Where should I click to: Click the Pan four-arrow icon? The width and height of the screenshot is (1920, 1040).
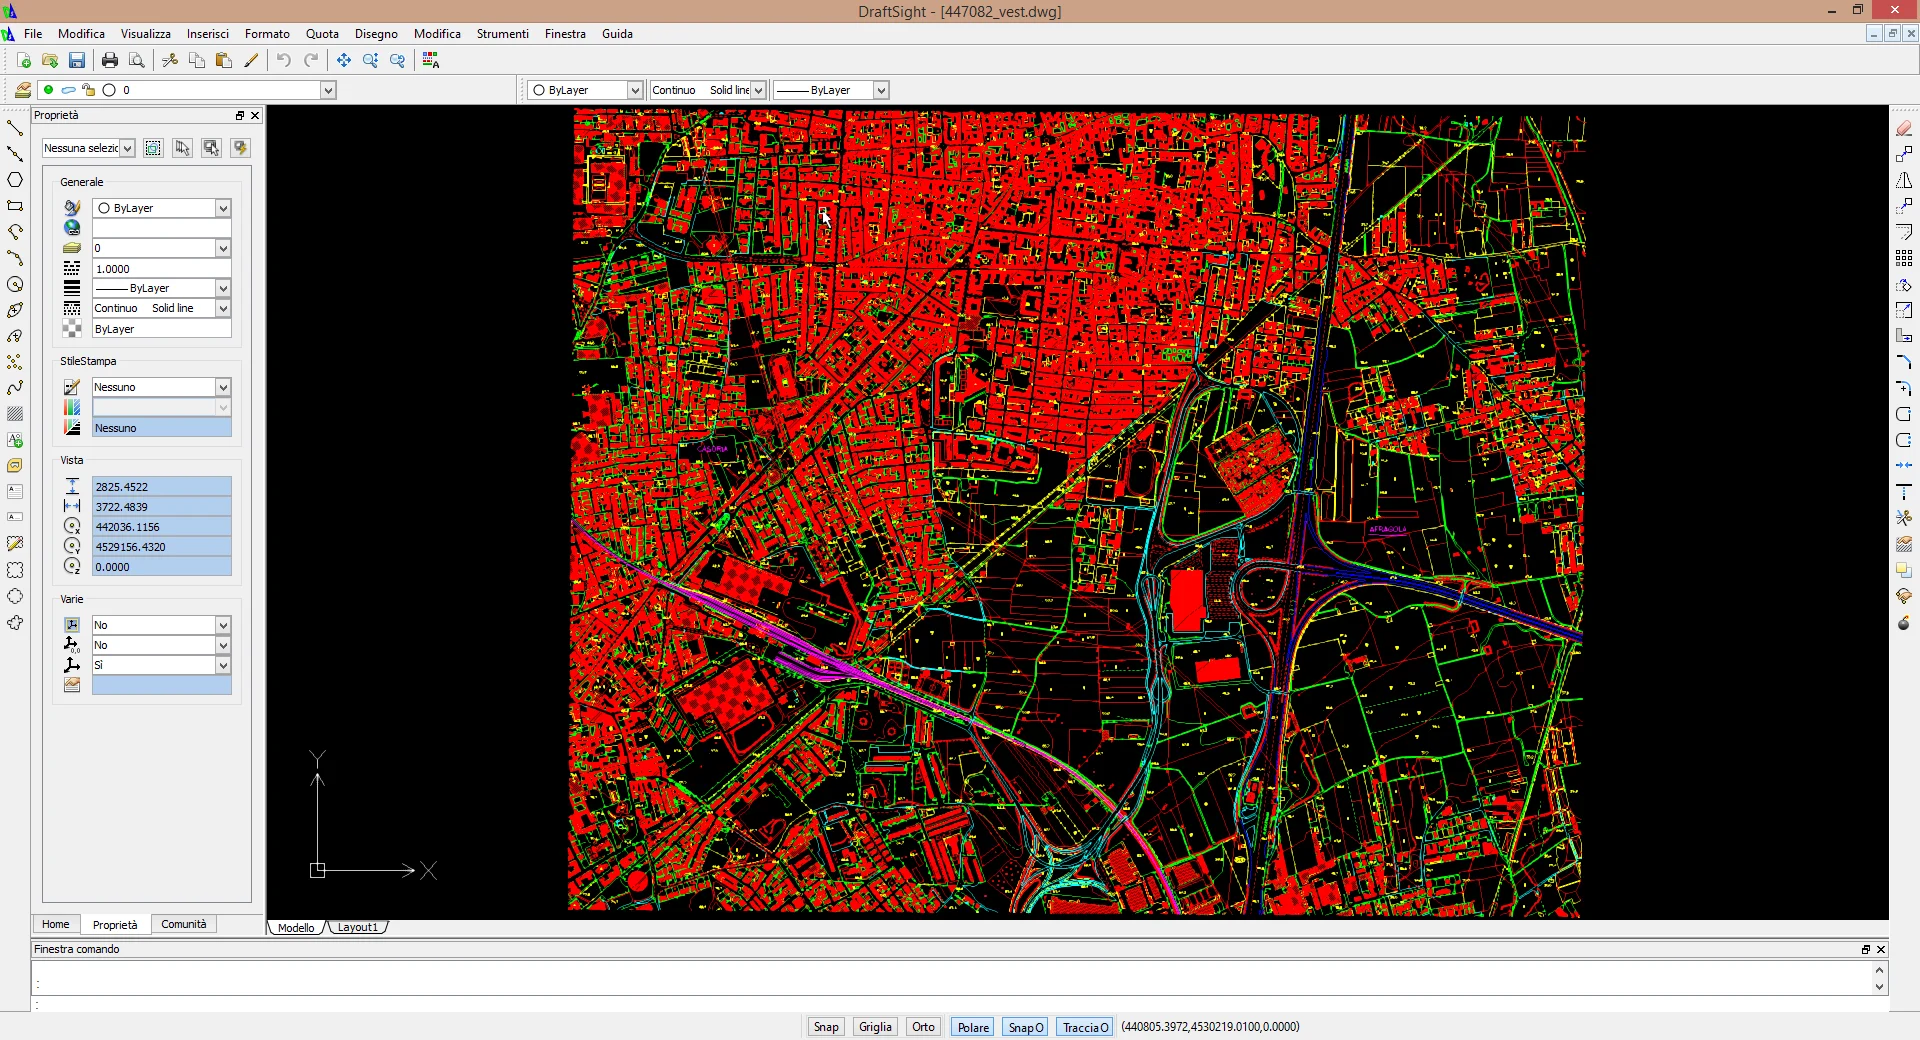pyautogui.click(x=344, y=61)
